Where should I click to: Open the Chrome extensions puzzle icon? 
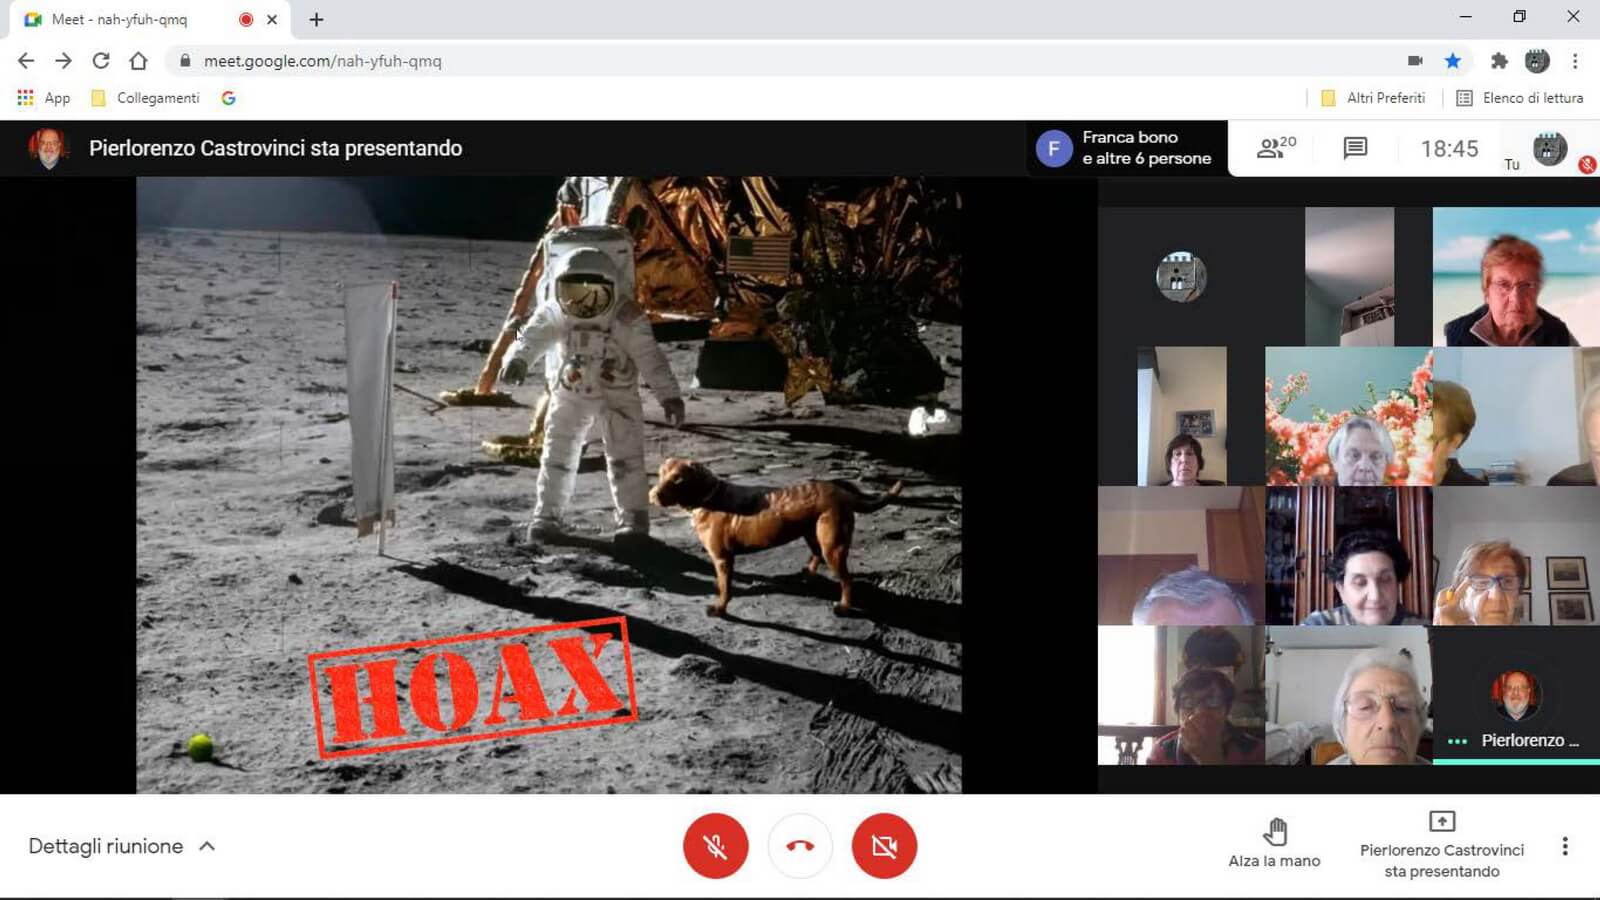point(1498,61)
